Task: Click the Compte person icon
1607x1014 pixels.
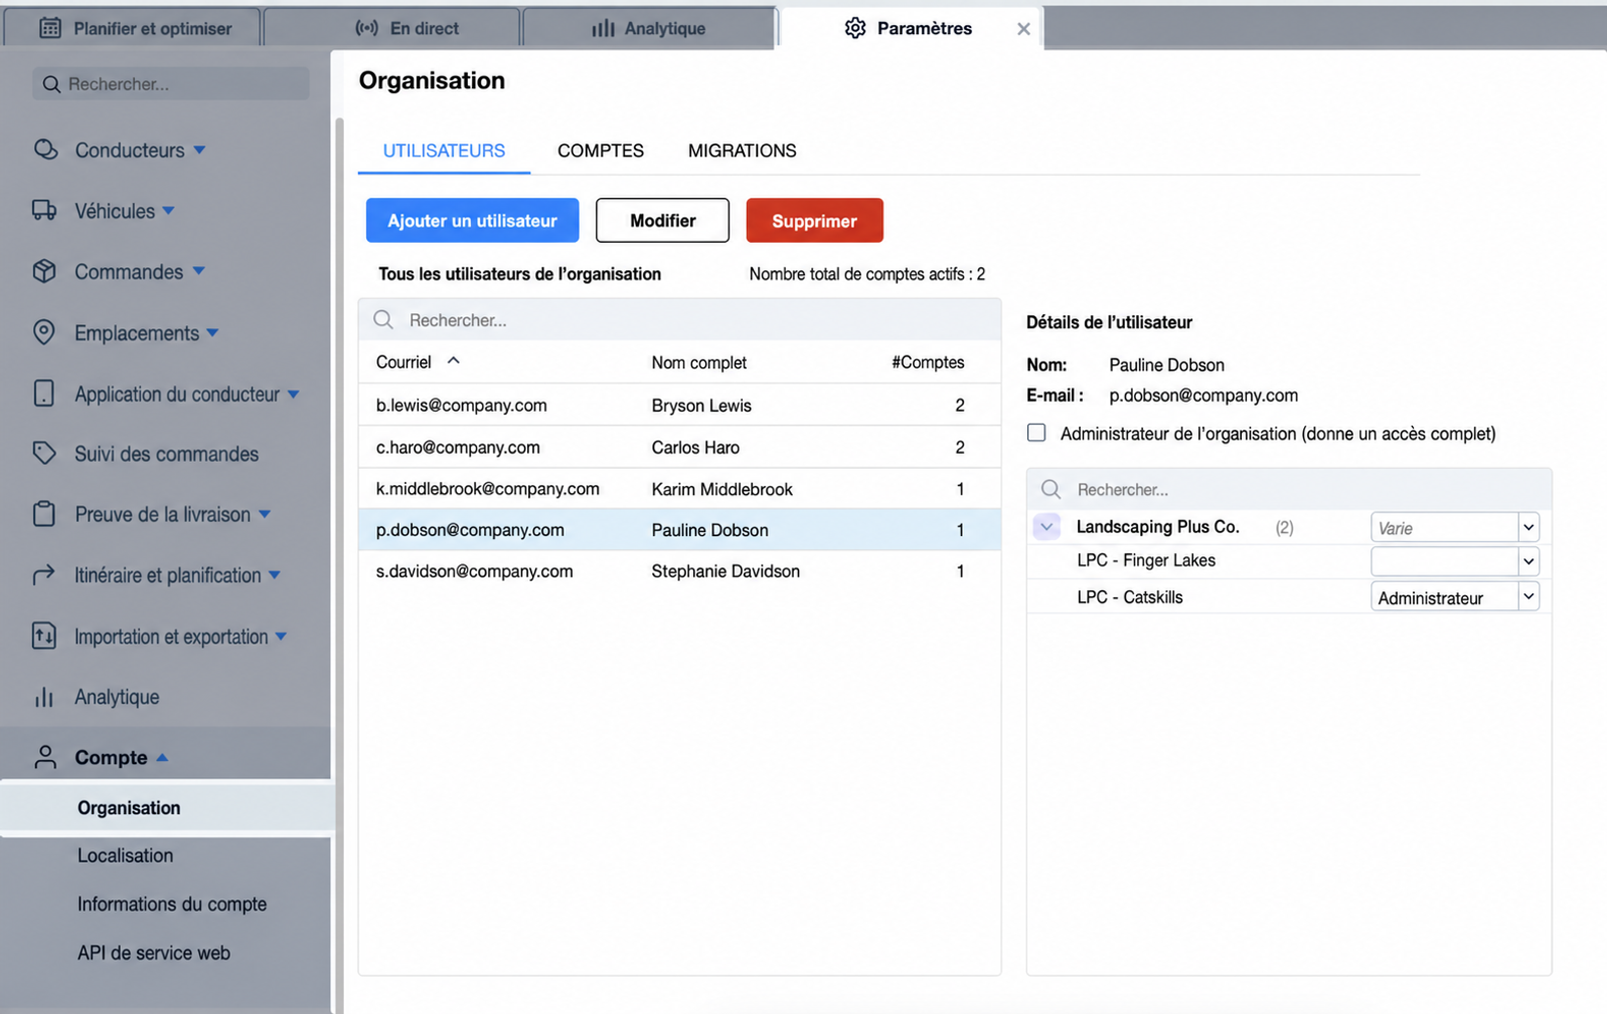Action: 45,757
